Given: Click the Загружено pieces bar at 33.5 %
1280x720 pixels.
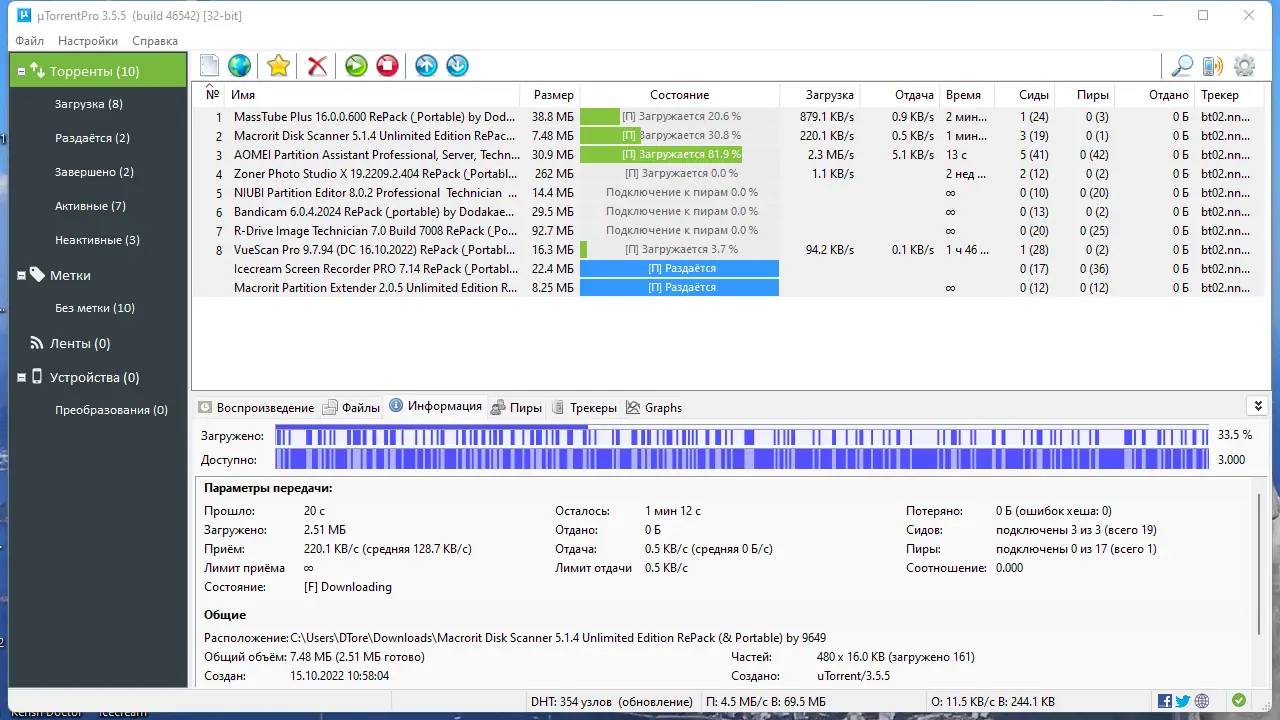Looking at the screenshot, I should [741, 436].
